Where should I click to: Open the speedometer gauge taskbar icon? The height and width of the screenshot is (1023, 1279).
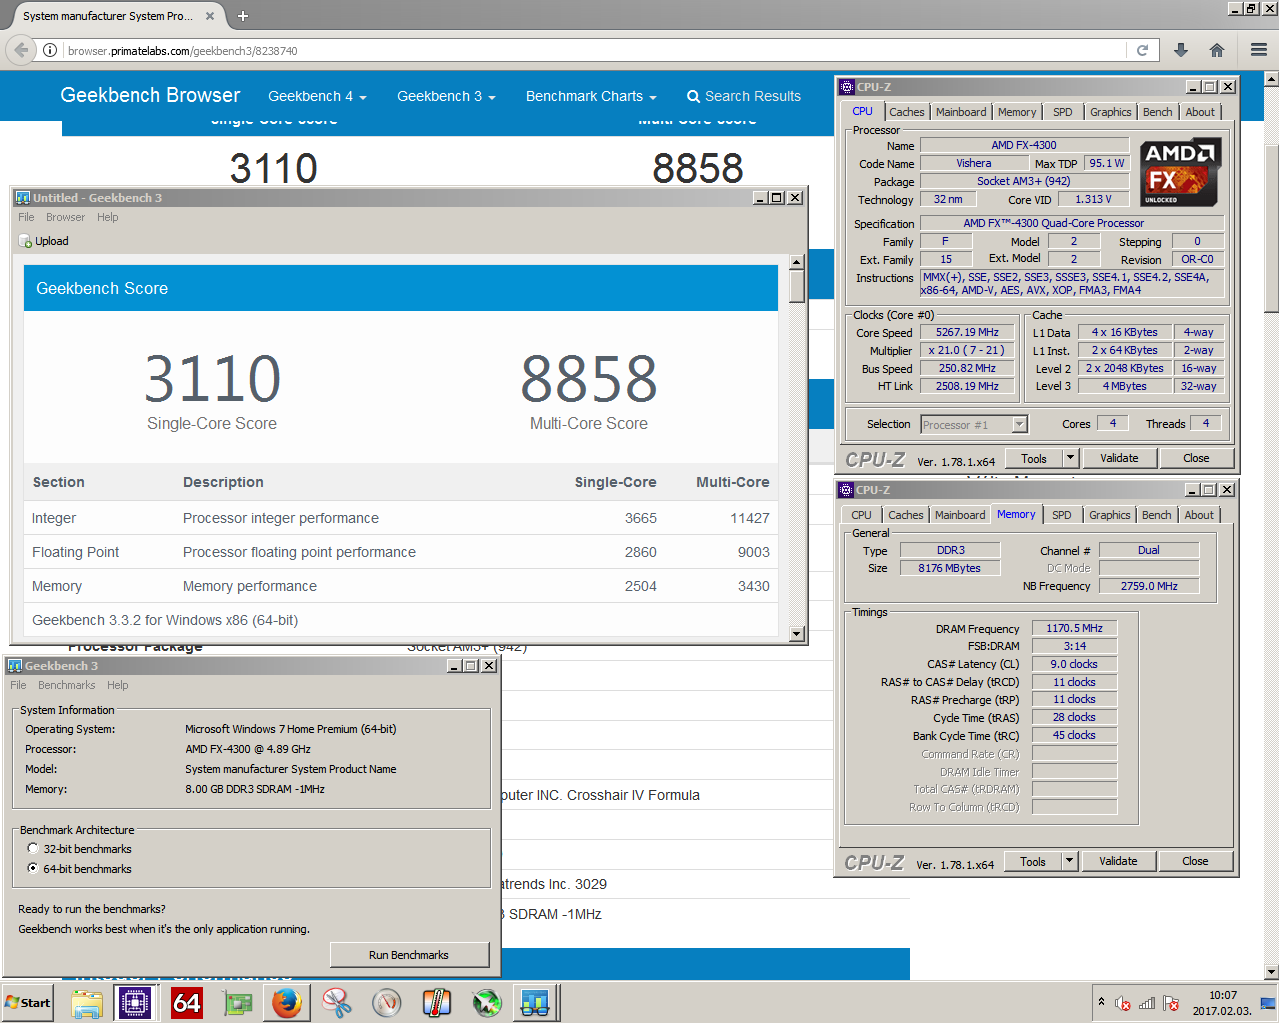coord(387,1003)
